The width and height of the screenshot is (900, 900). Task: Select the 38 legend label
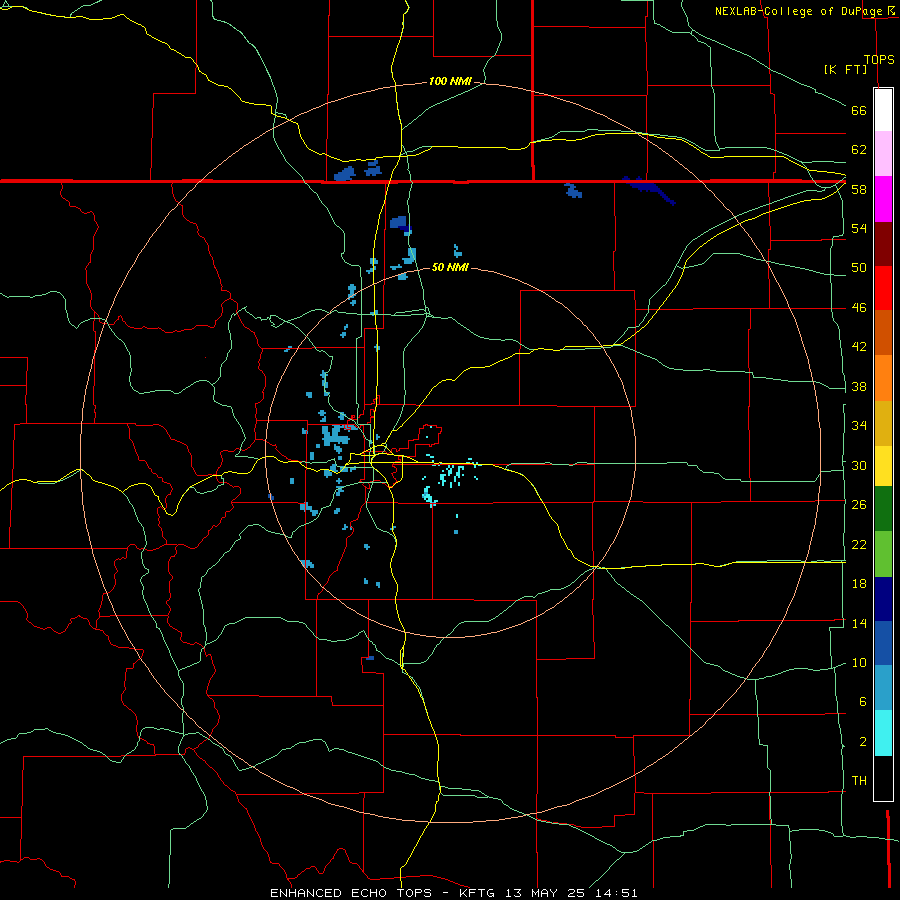point(859,386)
